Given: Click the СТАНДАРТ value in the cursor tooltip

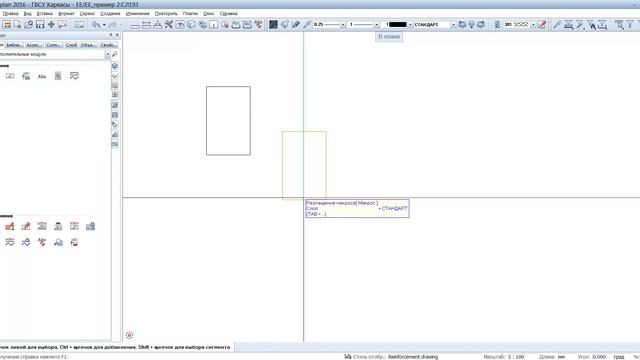Looking at the screenshot, I should [394, 209].
